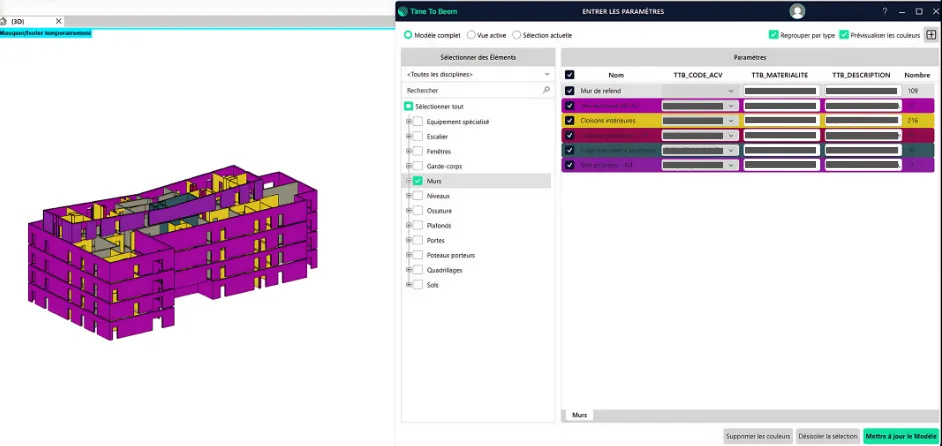Click Supprimer les couleurs button
The height and width of the screenshot is (446, 942).
pyautogui.click(x=758, y=436)
